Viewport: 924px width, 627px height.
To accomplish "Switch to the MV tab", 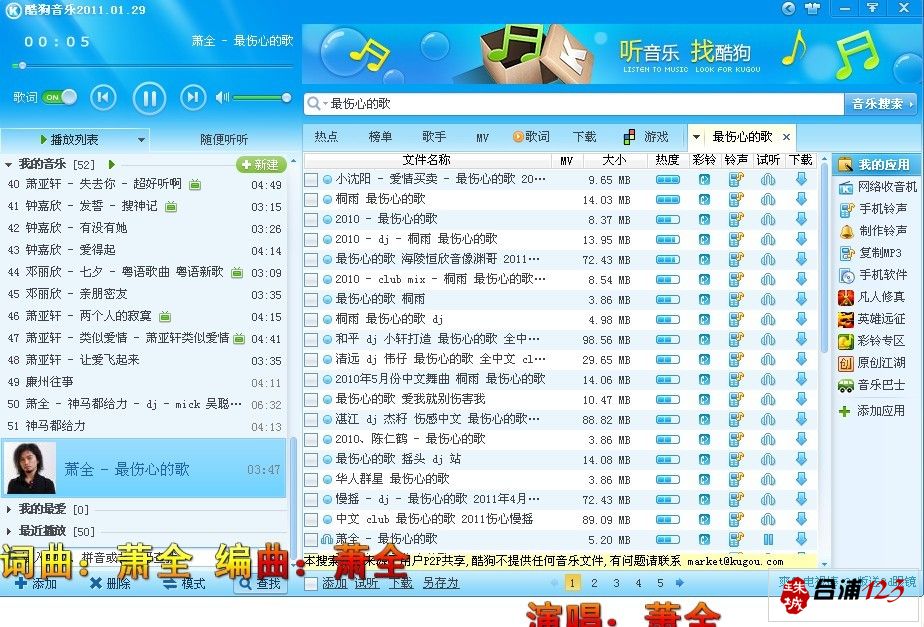I will click(482, 137).
